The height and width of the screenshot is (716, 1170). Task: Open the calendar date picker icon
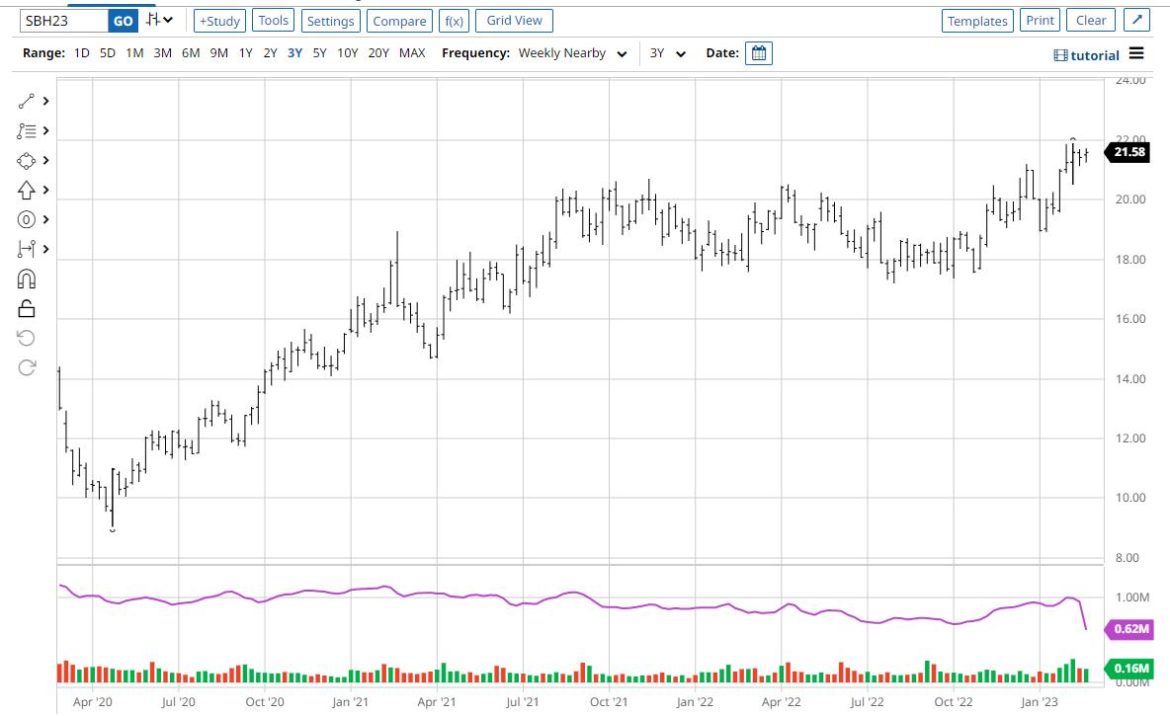click(x=758, y=53)
